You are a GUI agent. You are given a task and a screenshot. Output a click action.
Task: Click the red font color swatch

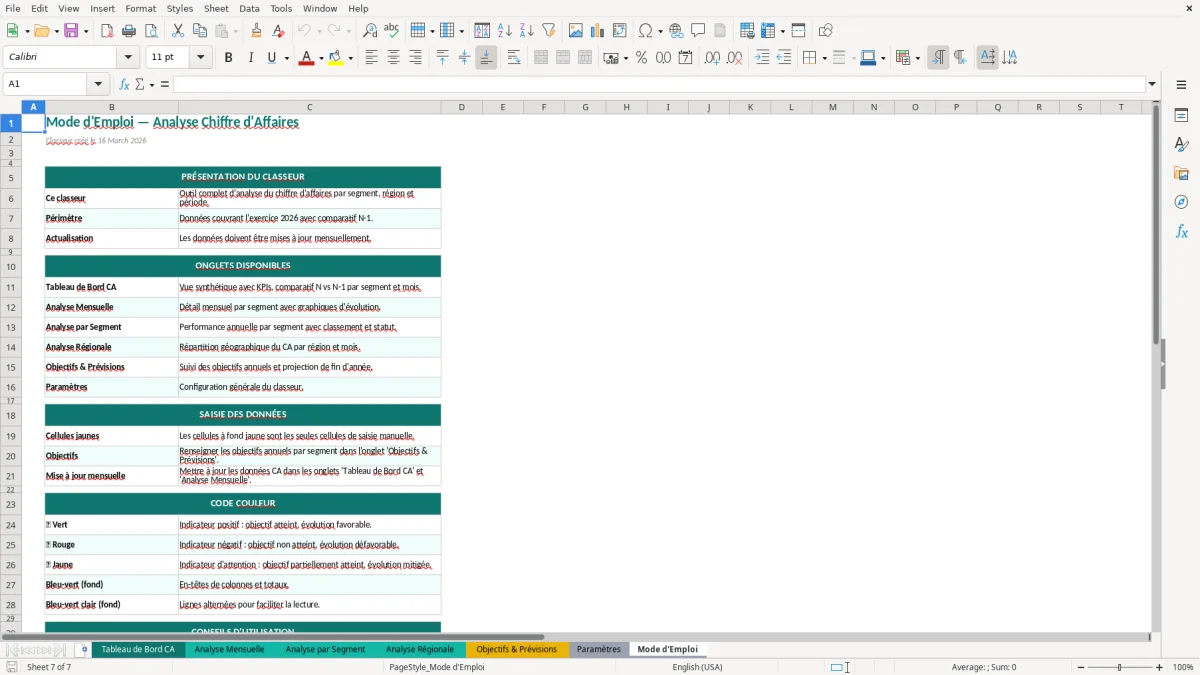tap(305, 58)
